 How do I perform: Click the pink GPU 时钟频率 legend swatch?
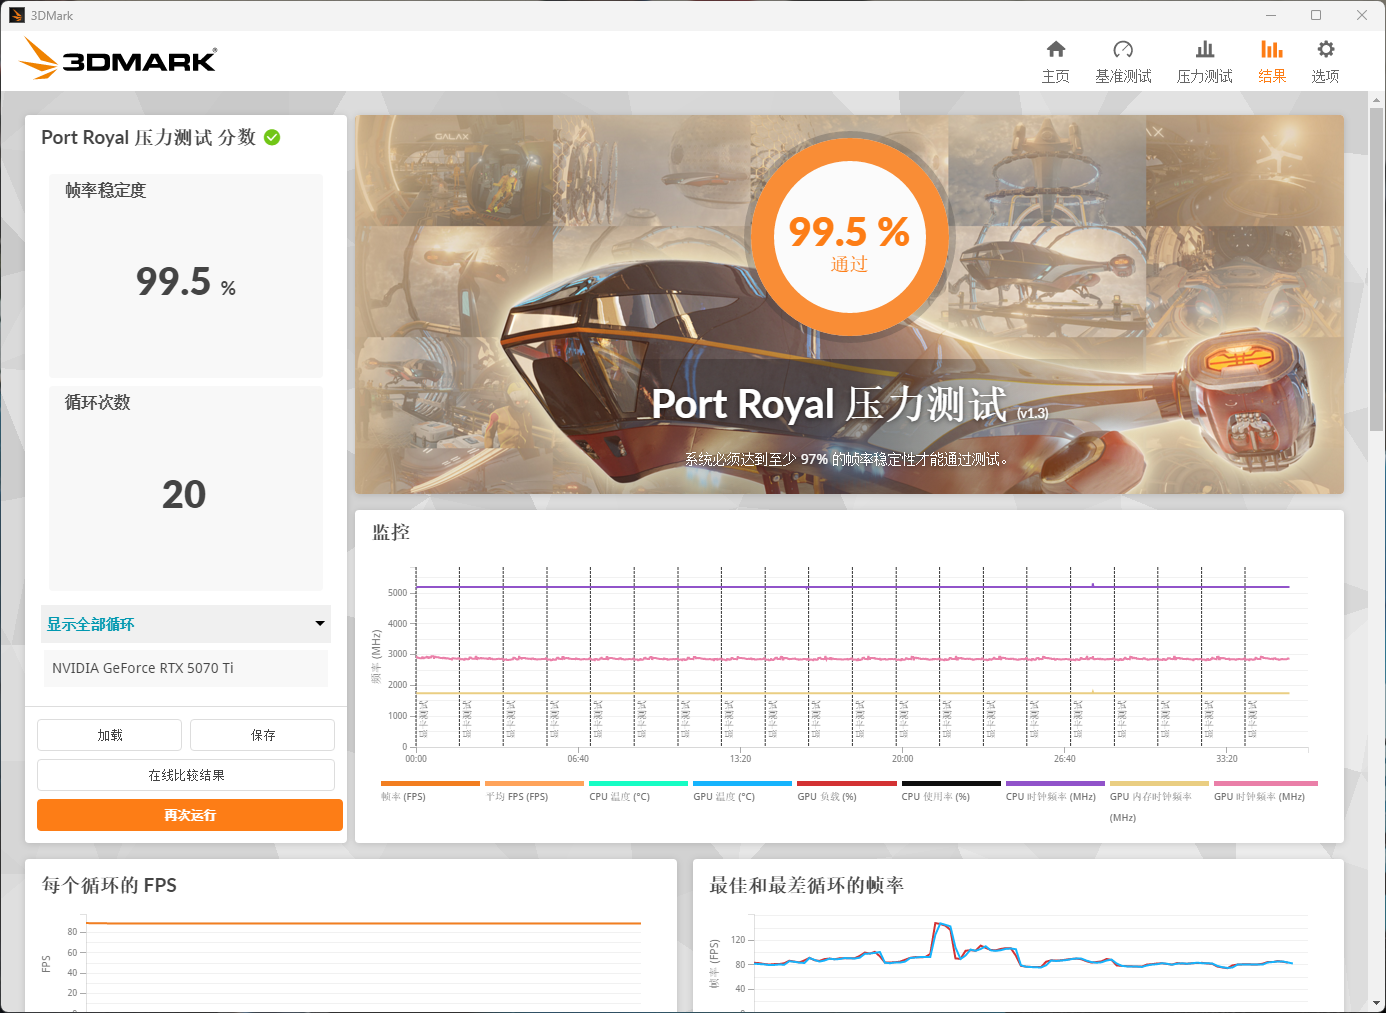point(1265,783)
